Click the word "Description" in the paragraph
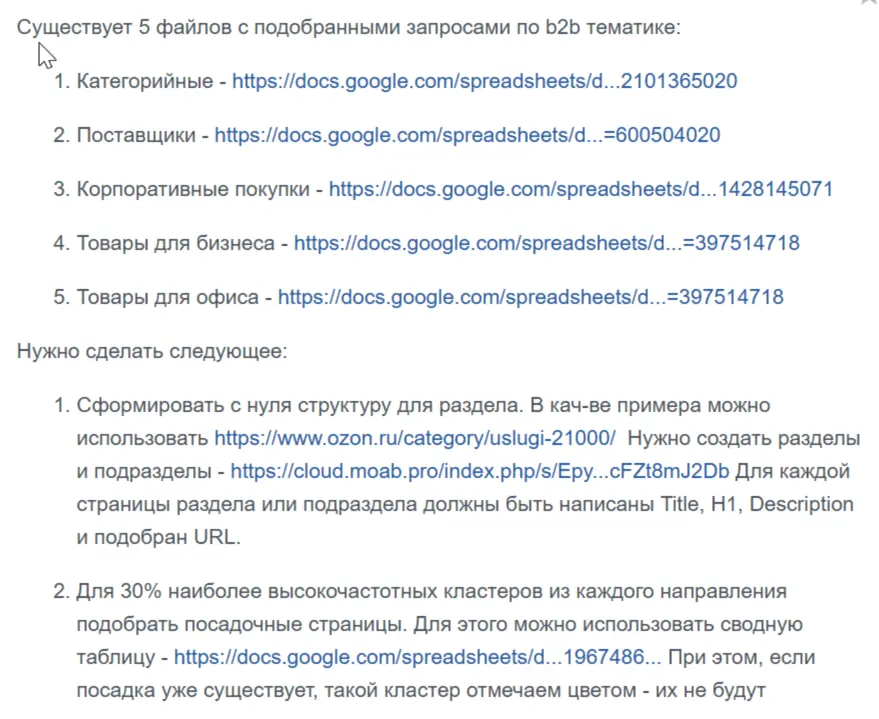The image size is (879, 719). pyautogui.click(x=801, y=504)
